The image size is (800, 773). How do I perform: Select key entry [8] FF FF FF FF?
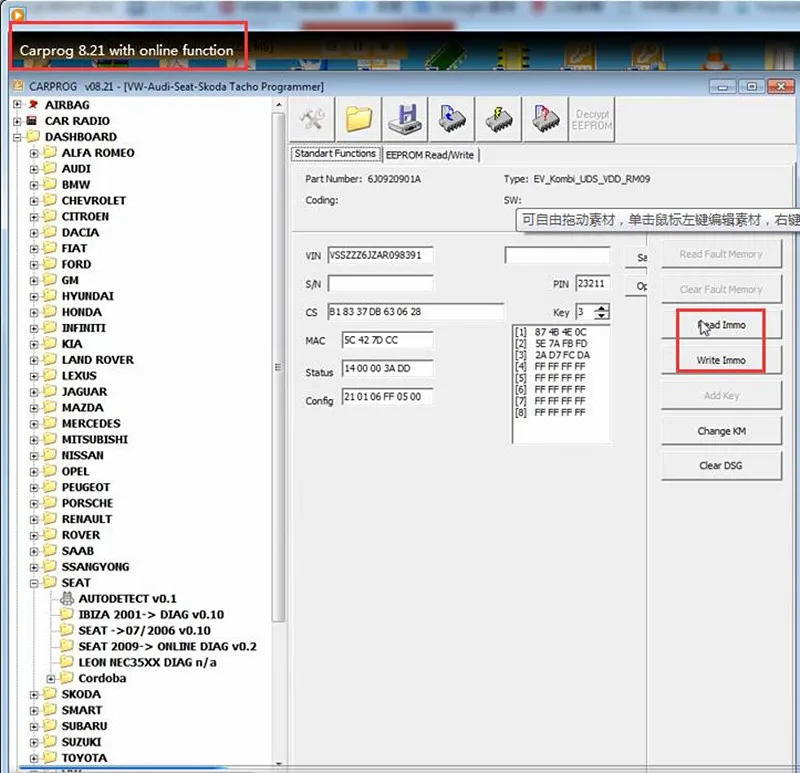pyautogui.click(x=550, y=412)
